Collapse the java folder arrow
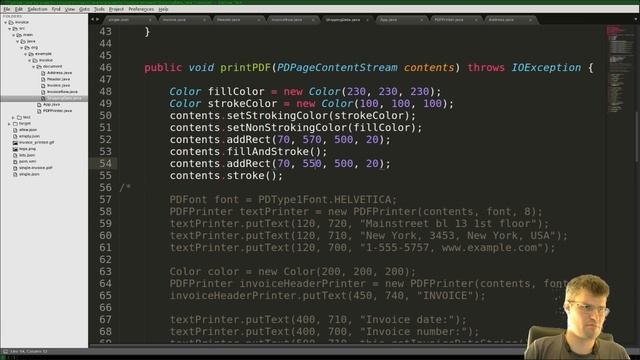Image resolution: width=640 pixels, height=360 pixels. (18, 41)
